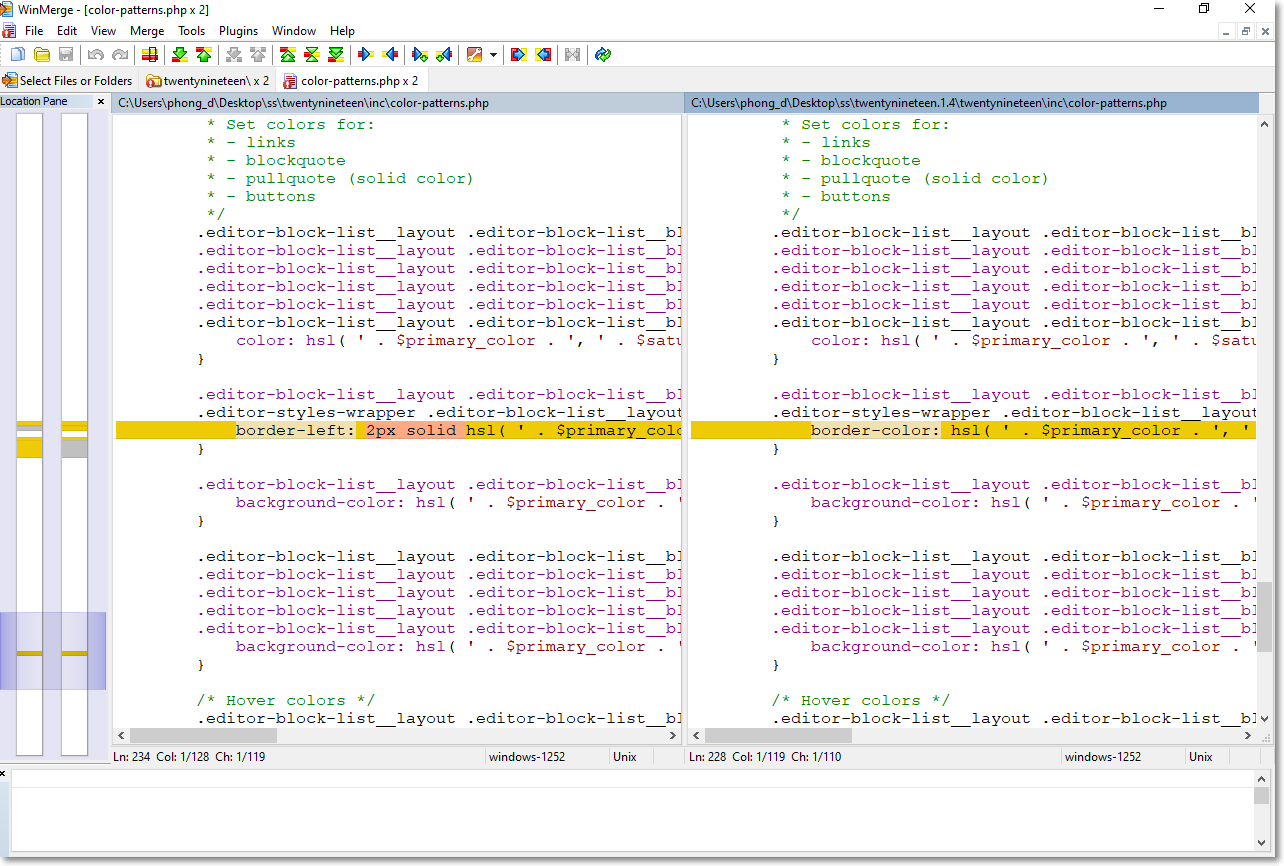Switch to Select Files or Folders tab
Image resolution: width=1284 pixels, height=866 pixels.
[67, 81]
